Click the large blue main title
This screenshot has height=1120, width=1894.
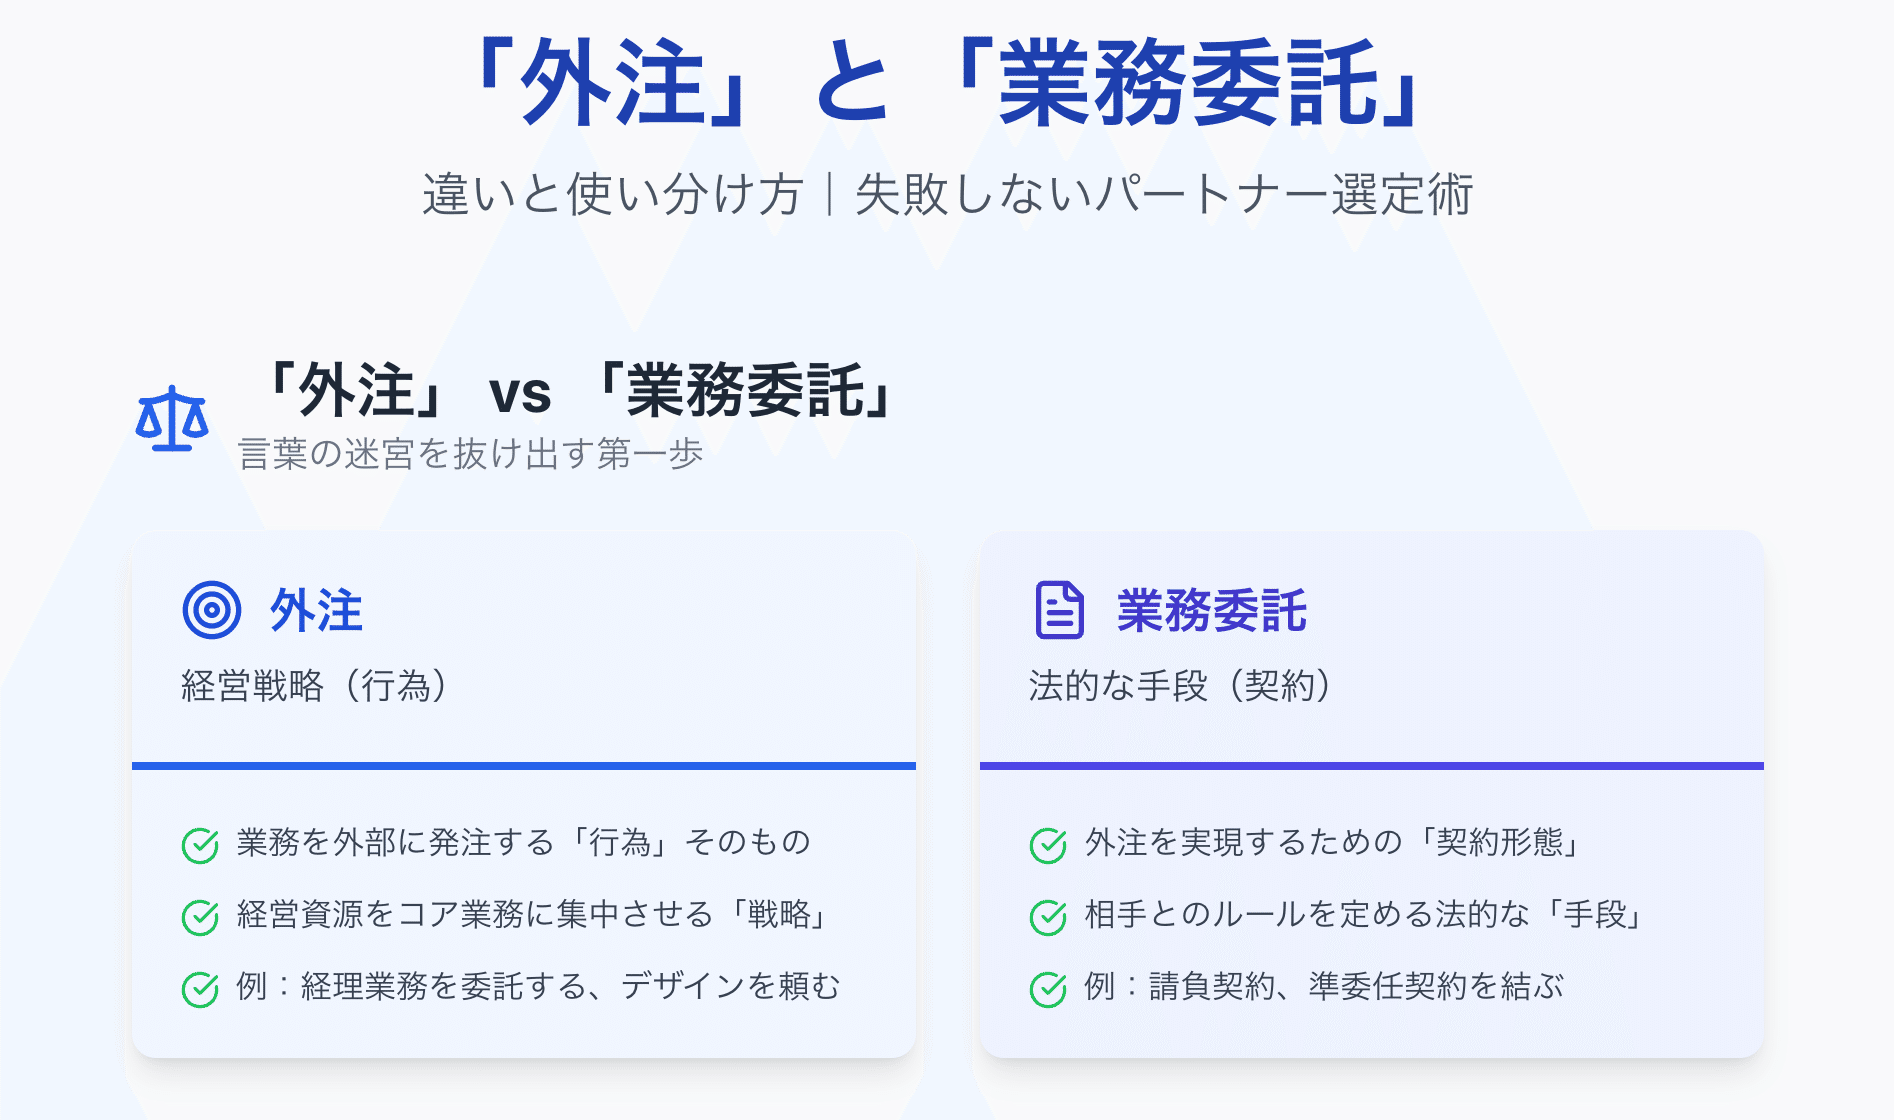[946, 84]
